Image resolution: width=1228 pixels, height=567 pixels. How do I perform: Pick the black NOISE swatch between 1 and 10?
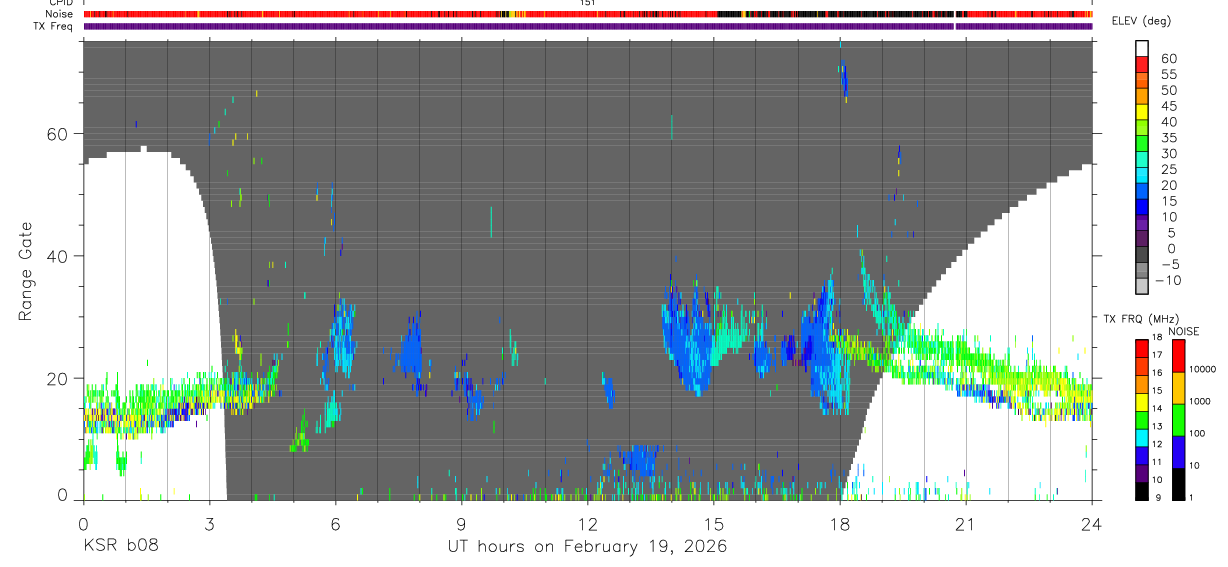[1177, 482]
